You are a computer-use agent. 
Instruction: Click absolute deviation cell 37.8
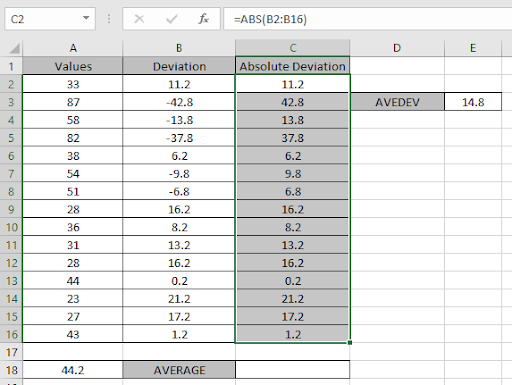tap(293, 138)
